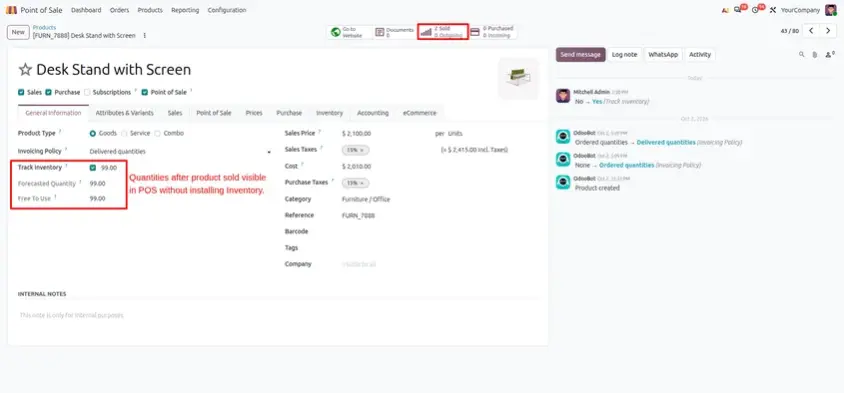Viewport: 844px width, 393px height.
Task: Open the Products menu
Action: (150, 10)
